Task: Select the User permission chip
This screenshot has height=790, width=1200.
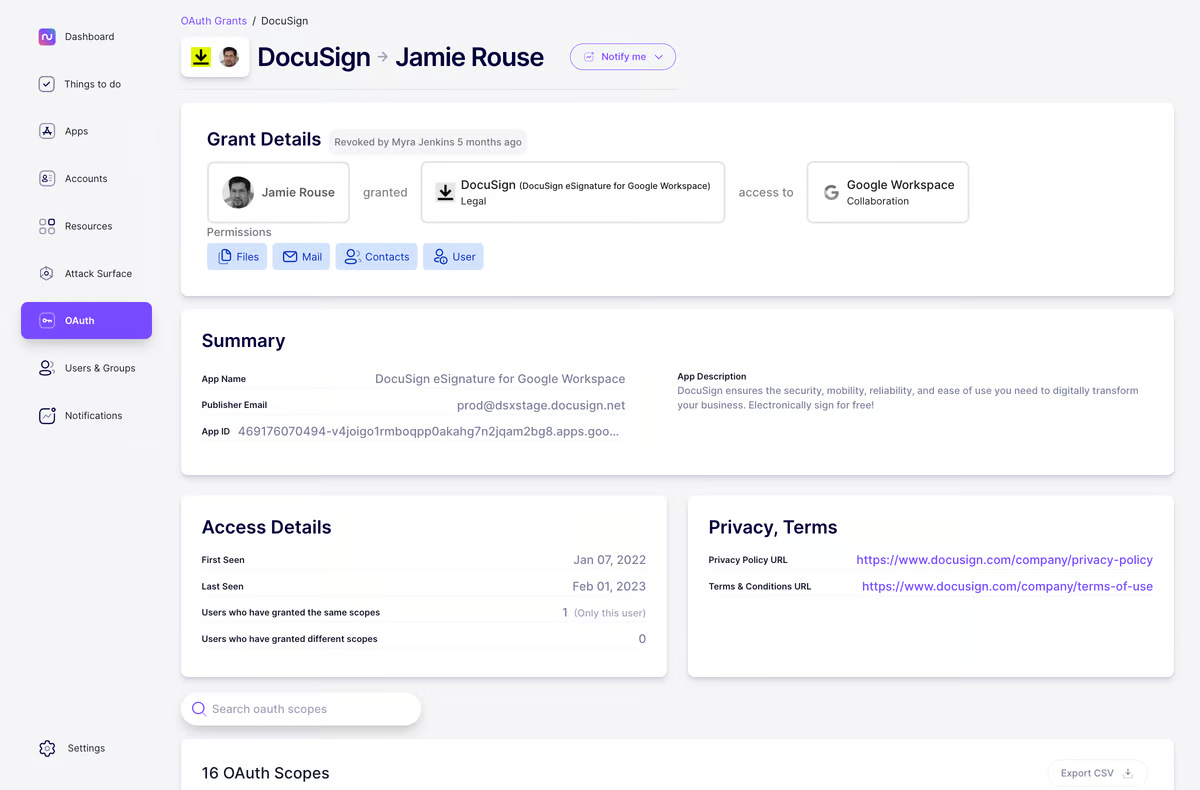Action: (x=453, y=256)
